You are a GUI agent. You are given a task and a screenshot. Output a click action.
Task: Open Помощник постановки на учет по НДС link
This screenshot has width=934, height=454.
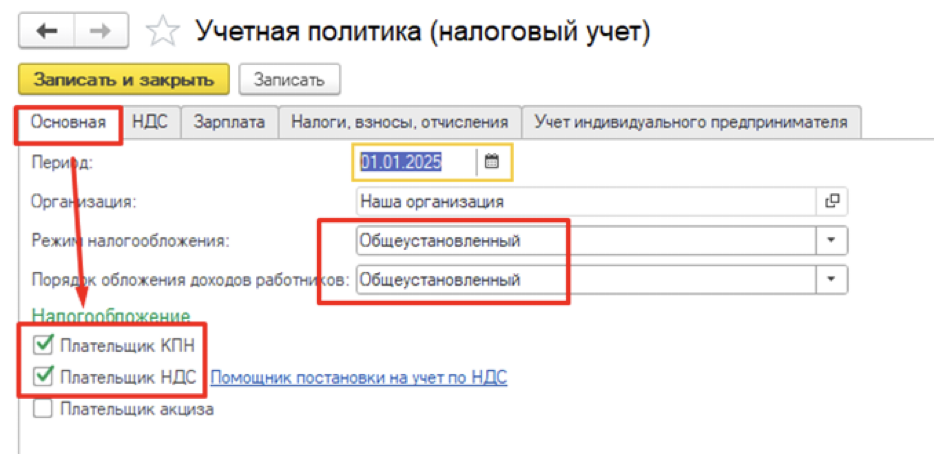pyautogui.click(x=358, y=377)
